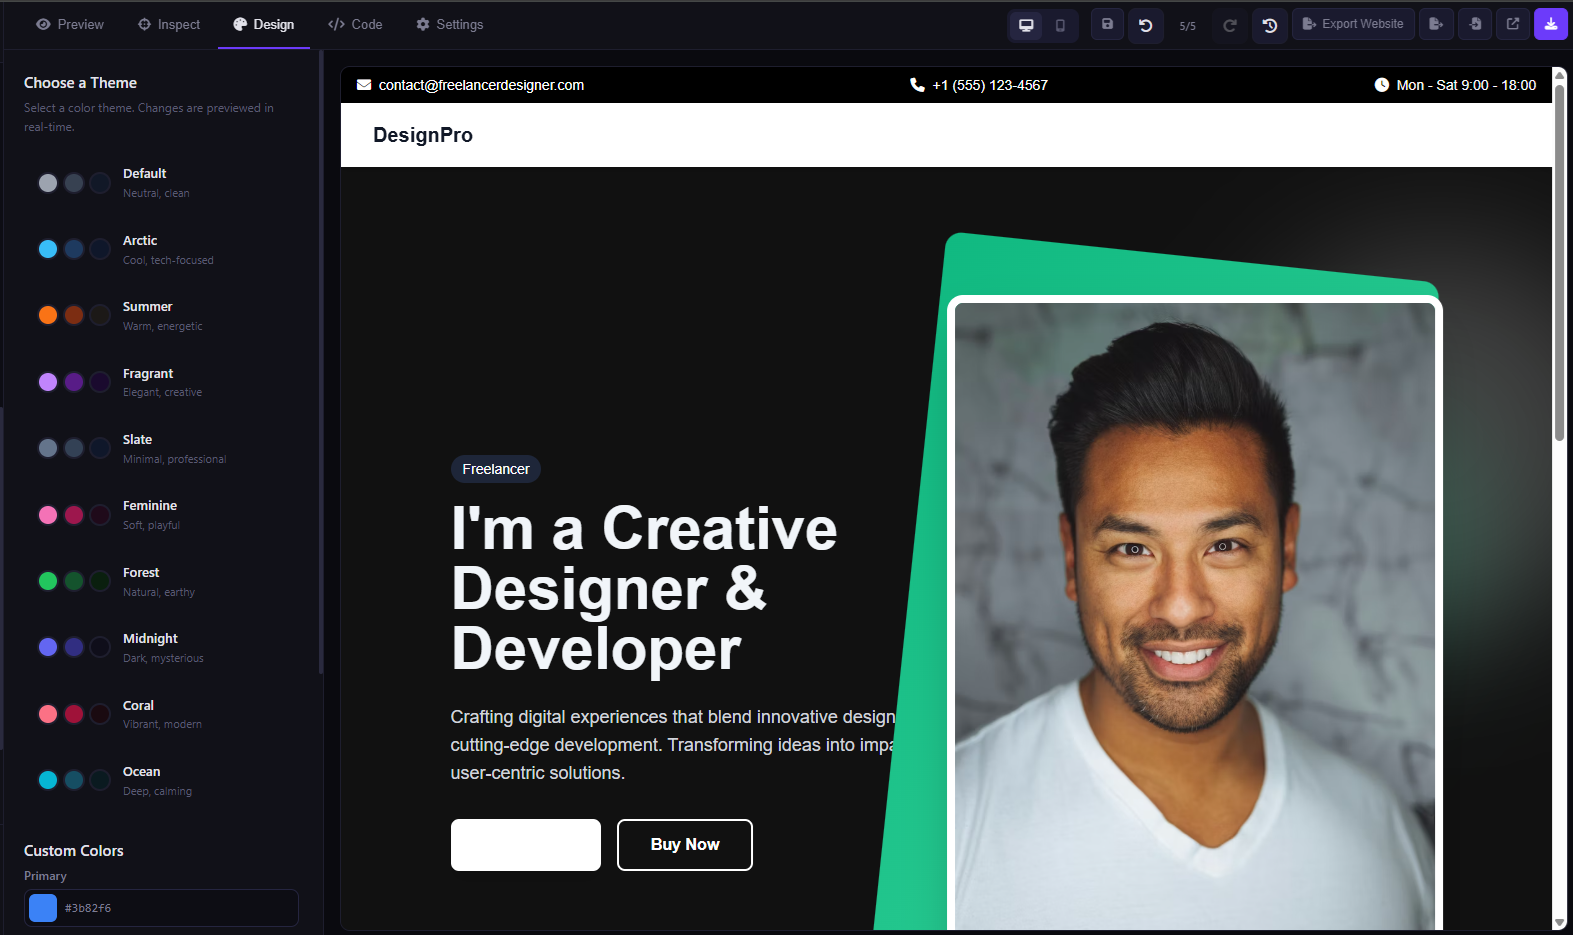Click the purple download button

pyautogui.click(x=1551, y=24)
